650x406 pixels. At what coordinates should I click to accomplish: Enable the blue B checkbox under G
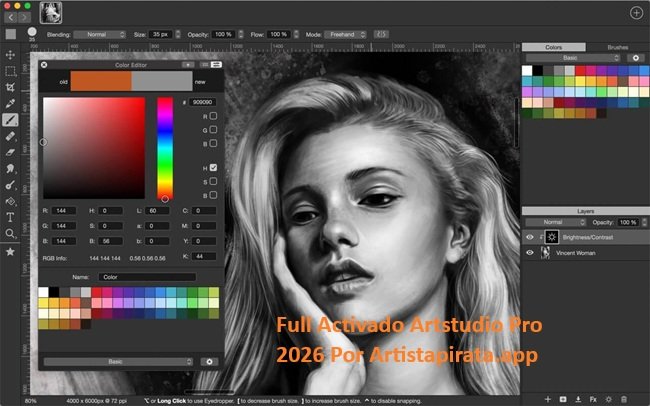coord(213,143)
